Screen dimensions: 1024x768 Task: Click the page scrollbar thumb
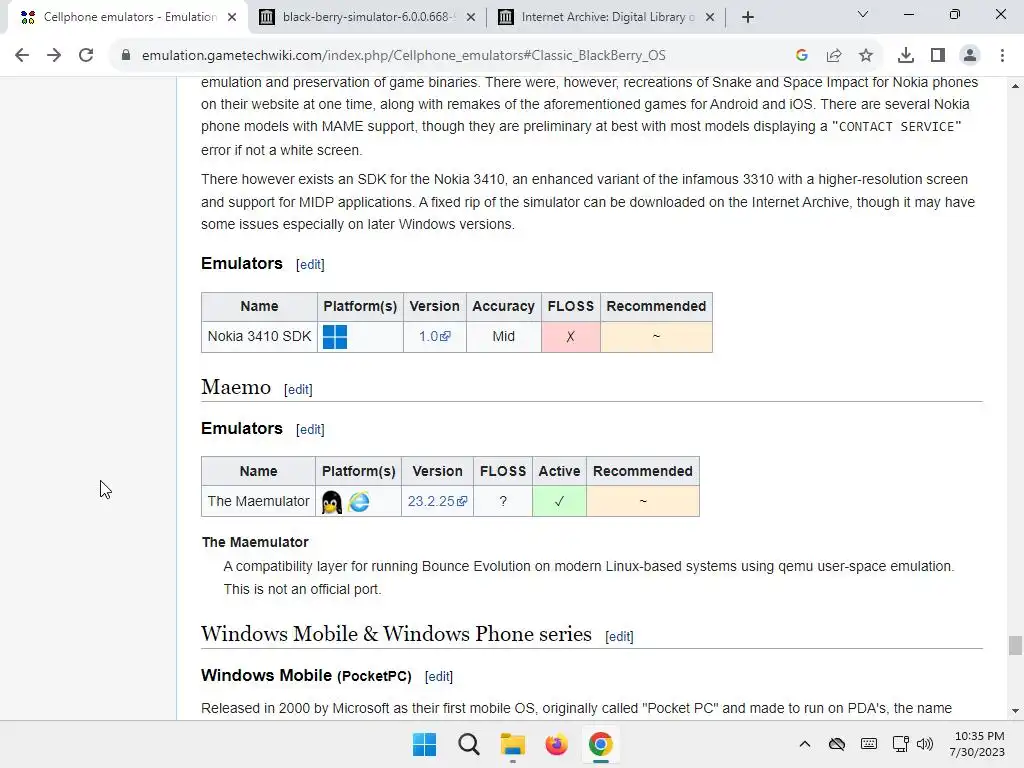click(1015, 645)
